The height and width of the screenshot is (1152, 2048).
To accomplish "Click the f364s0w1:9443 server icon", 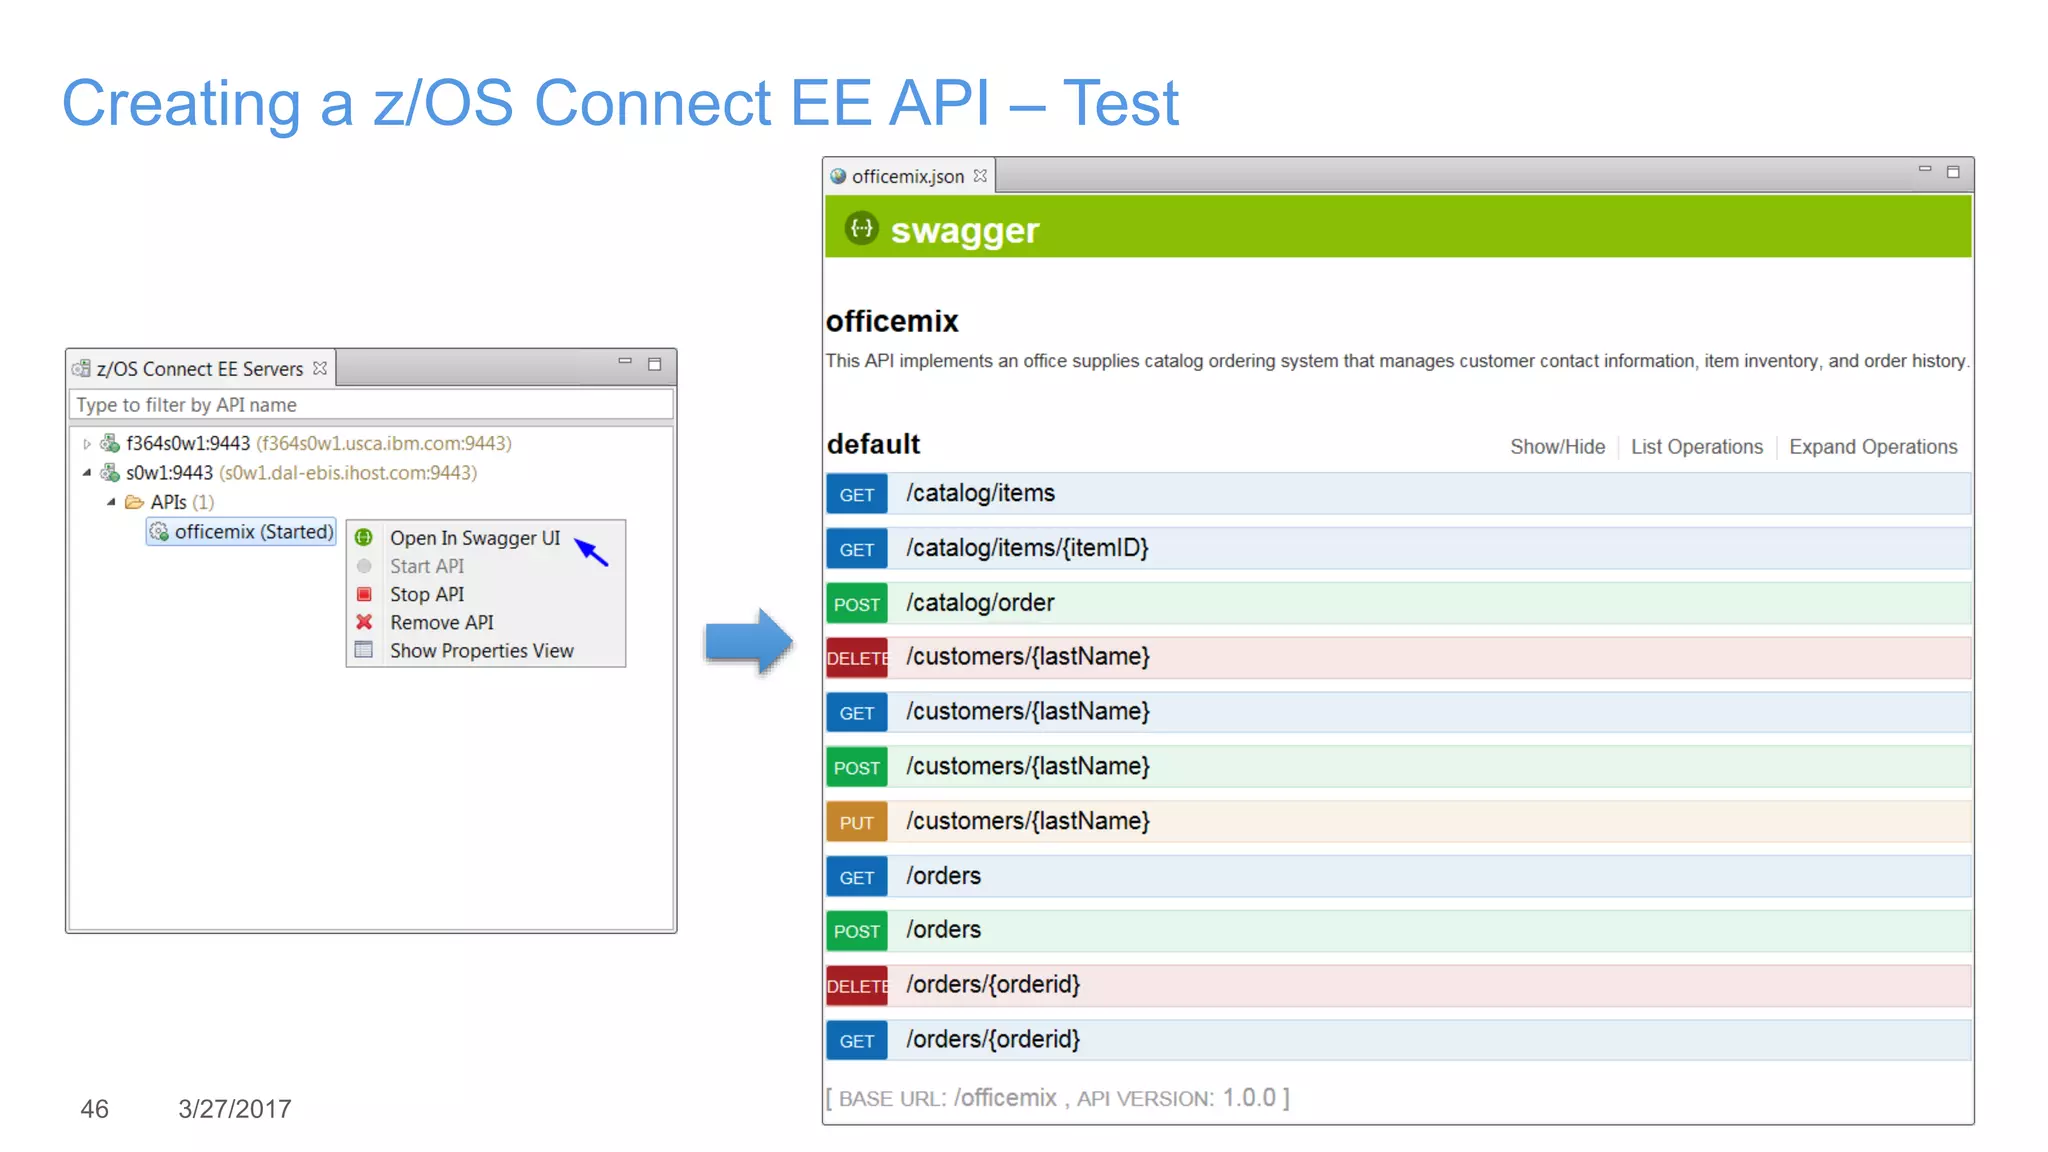I will 110,443.
